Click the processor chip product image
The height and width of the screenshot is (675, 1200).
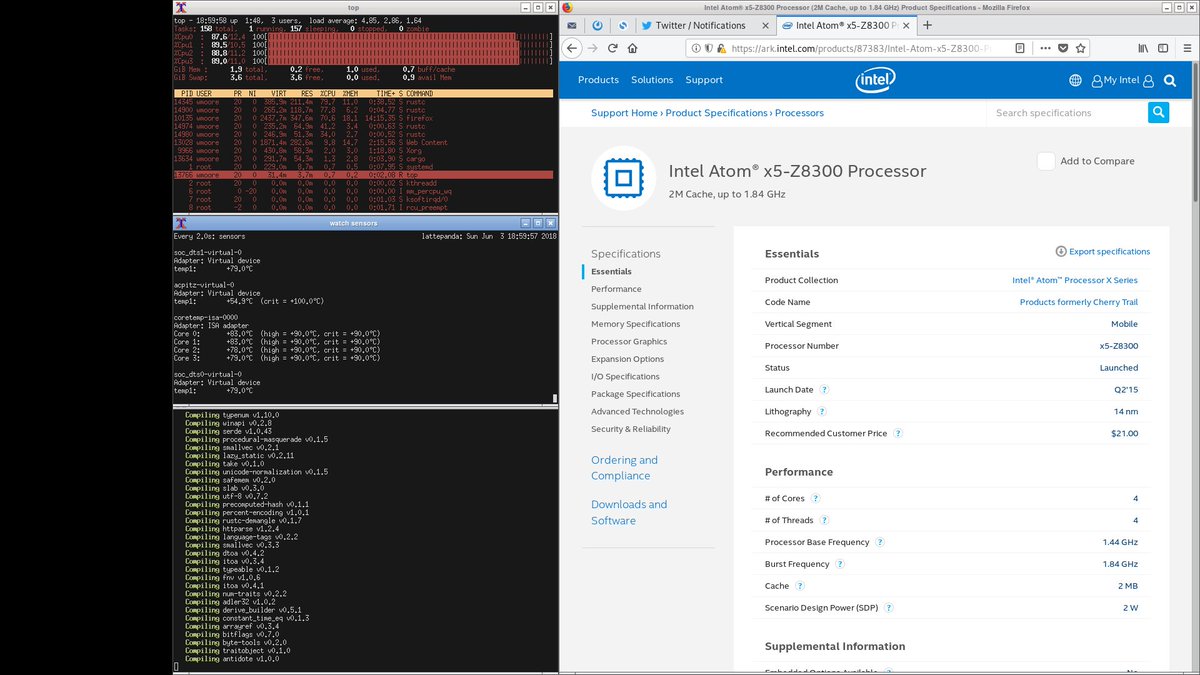[x=624, y=180]
